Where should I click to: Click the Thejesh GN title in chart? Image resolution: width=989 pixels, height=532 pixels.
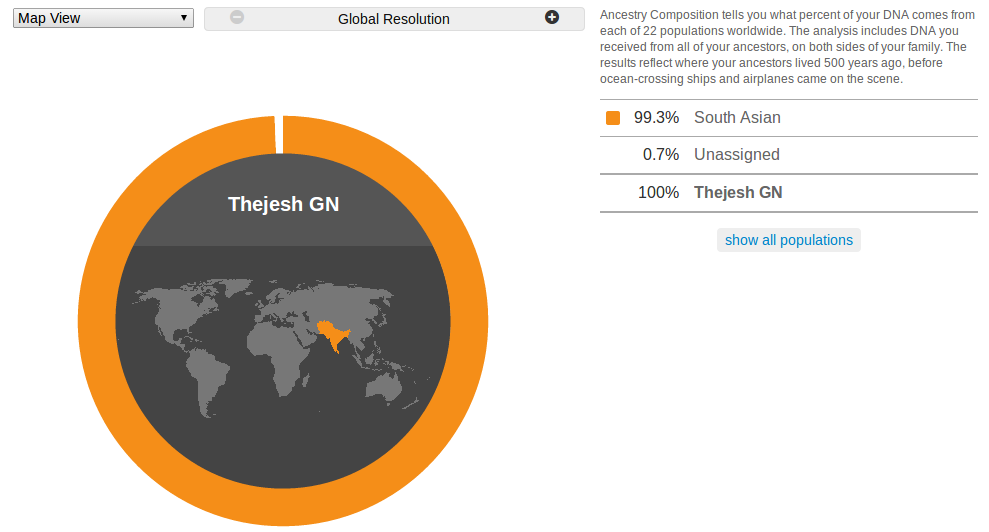(x=283, y=204)
